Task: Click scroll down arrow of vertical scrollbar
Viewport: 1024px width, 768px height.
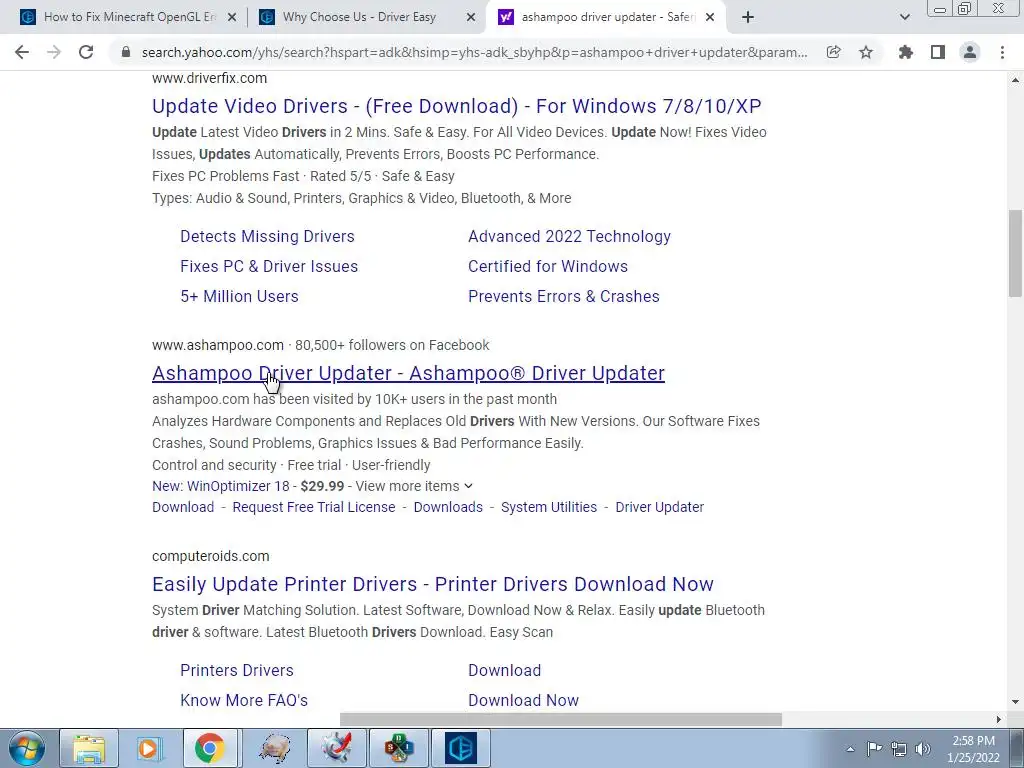Action: tap(1015, 703)
